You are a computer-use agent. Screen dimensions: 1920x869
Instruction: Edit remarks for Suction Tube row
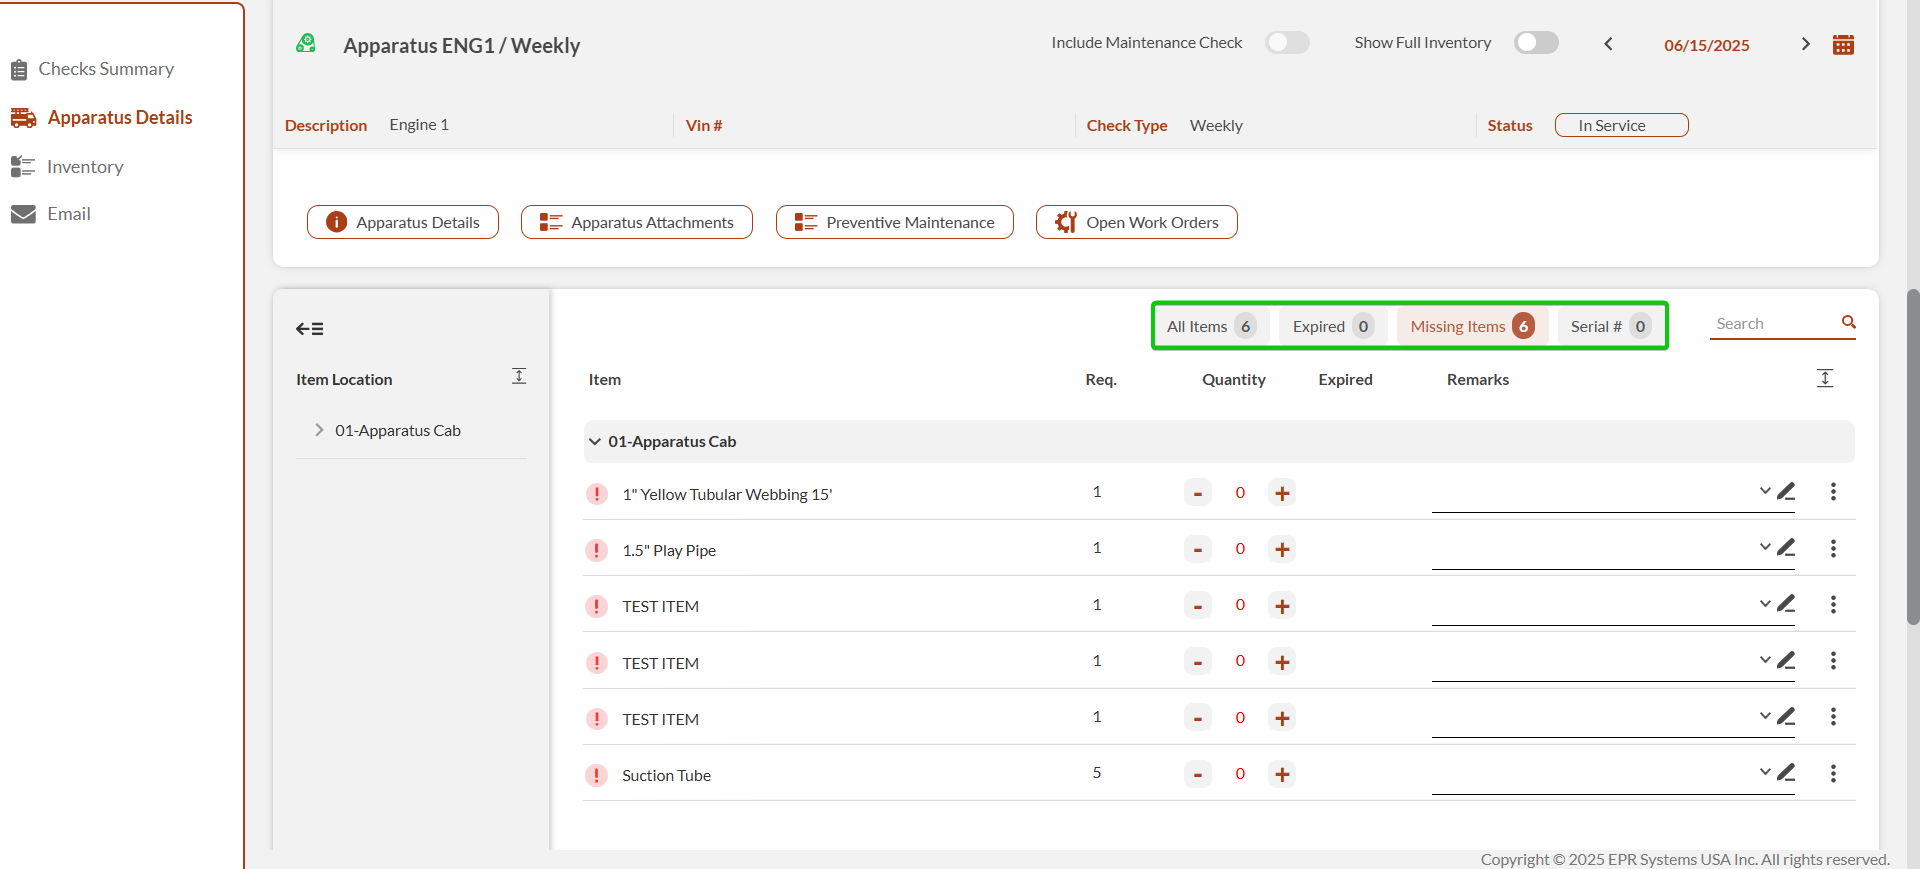tap(1786, 772)
